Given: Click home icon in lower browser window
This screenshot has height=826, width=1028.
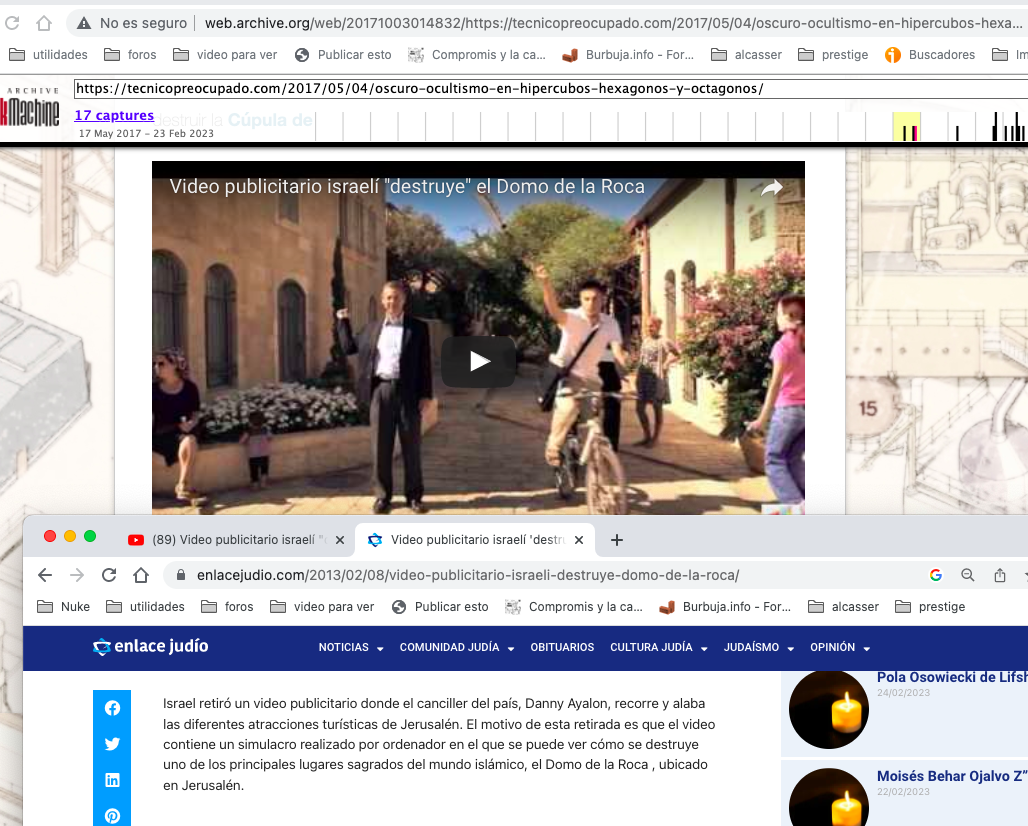Looking at the screenshot, I should click(141, 575).
